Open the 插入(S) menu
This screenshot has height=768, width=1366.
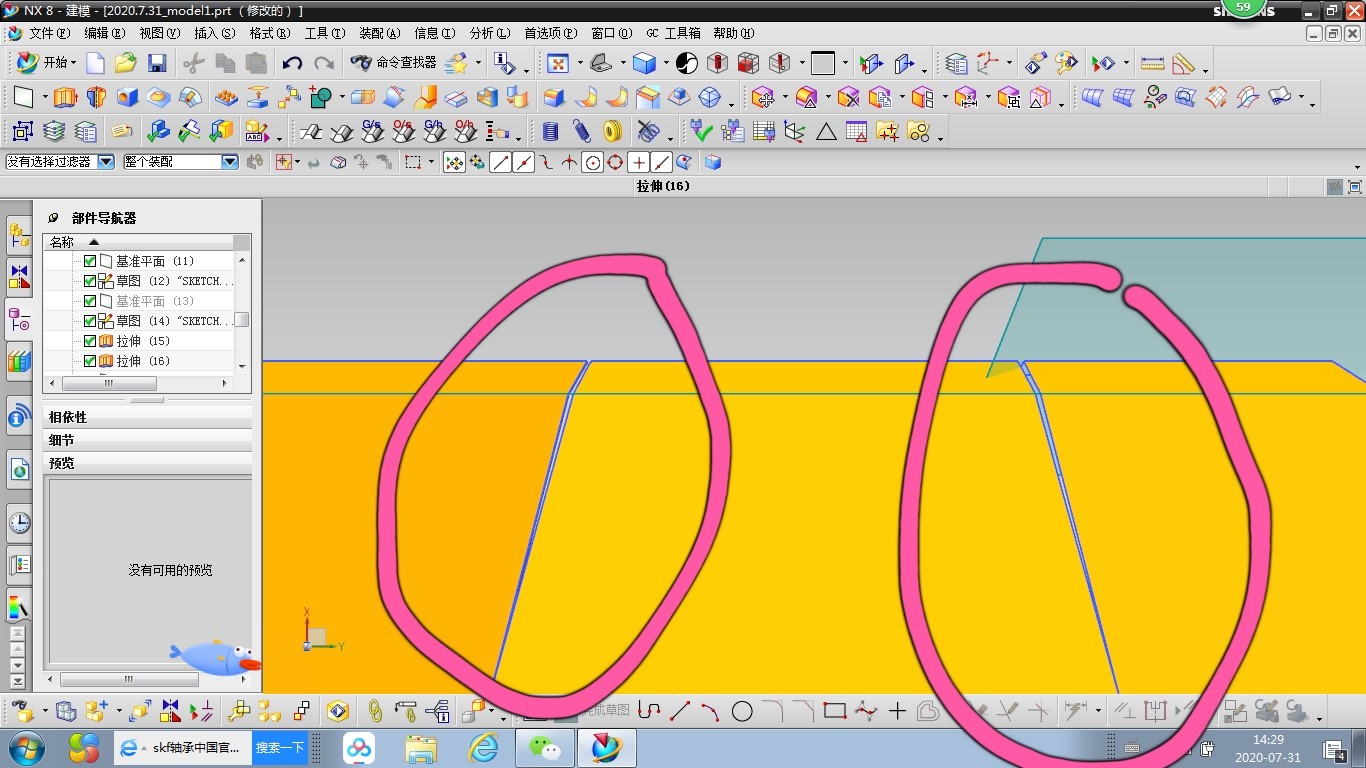pos(214,33)
